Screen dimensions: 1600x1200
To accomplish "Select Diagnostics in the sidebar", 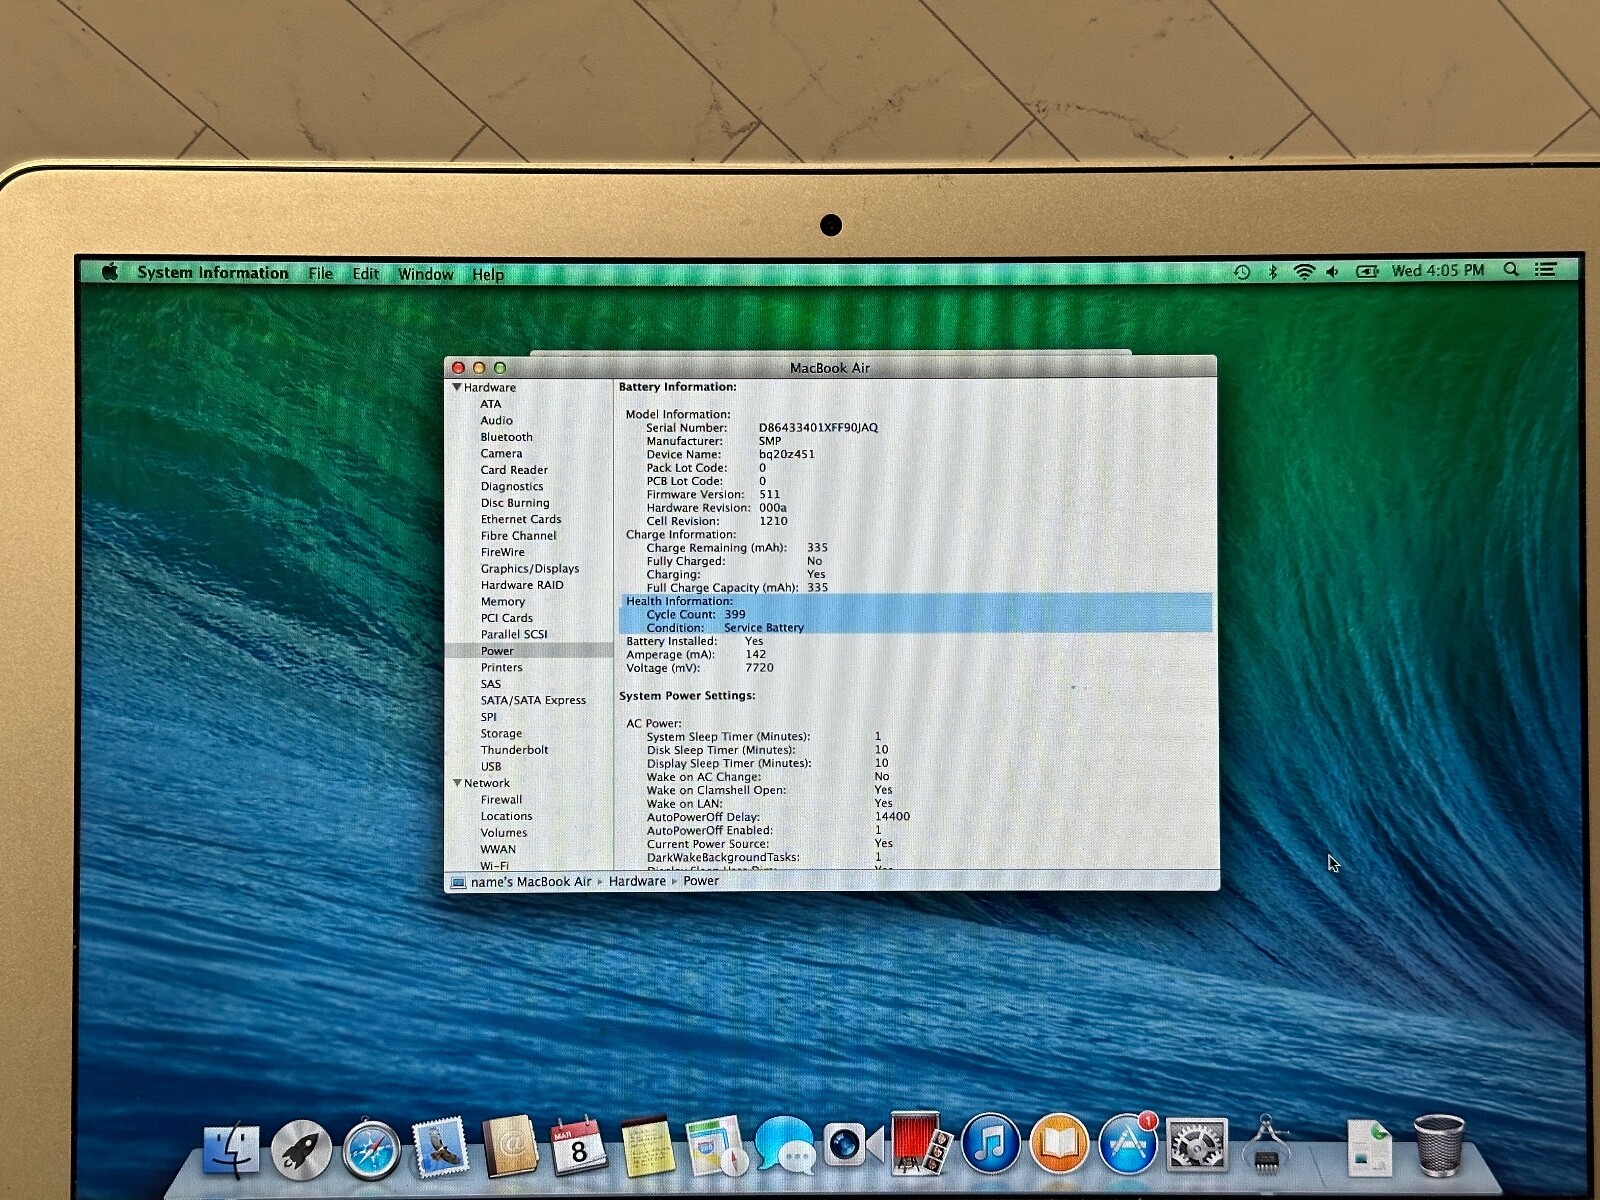I will (x=512, y=487).
